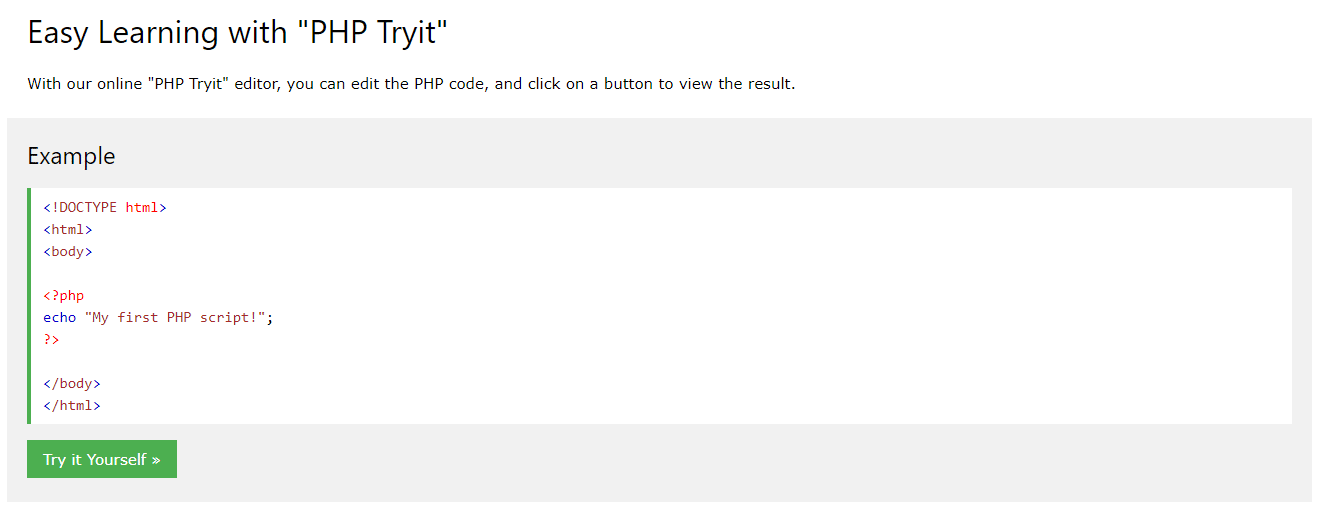Click the "My first PHP script!" string

174,318
